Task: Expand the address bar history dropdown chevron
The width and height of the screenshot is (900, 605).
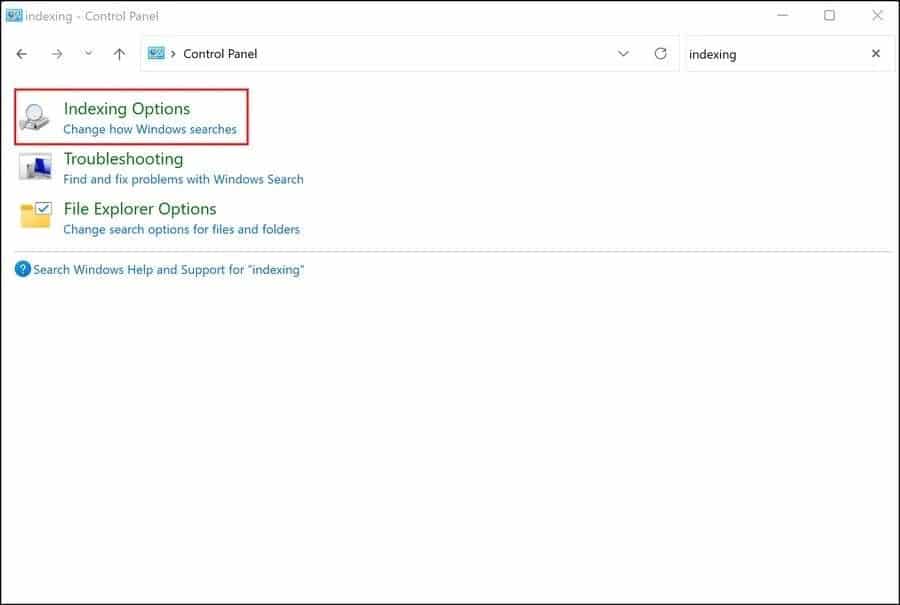Action: (623, 54)
